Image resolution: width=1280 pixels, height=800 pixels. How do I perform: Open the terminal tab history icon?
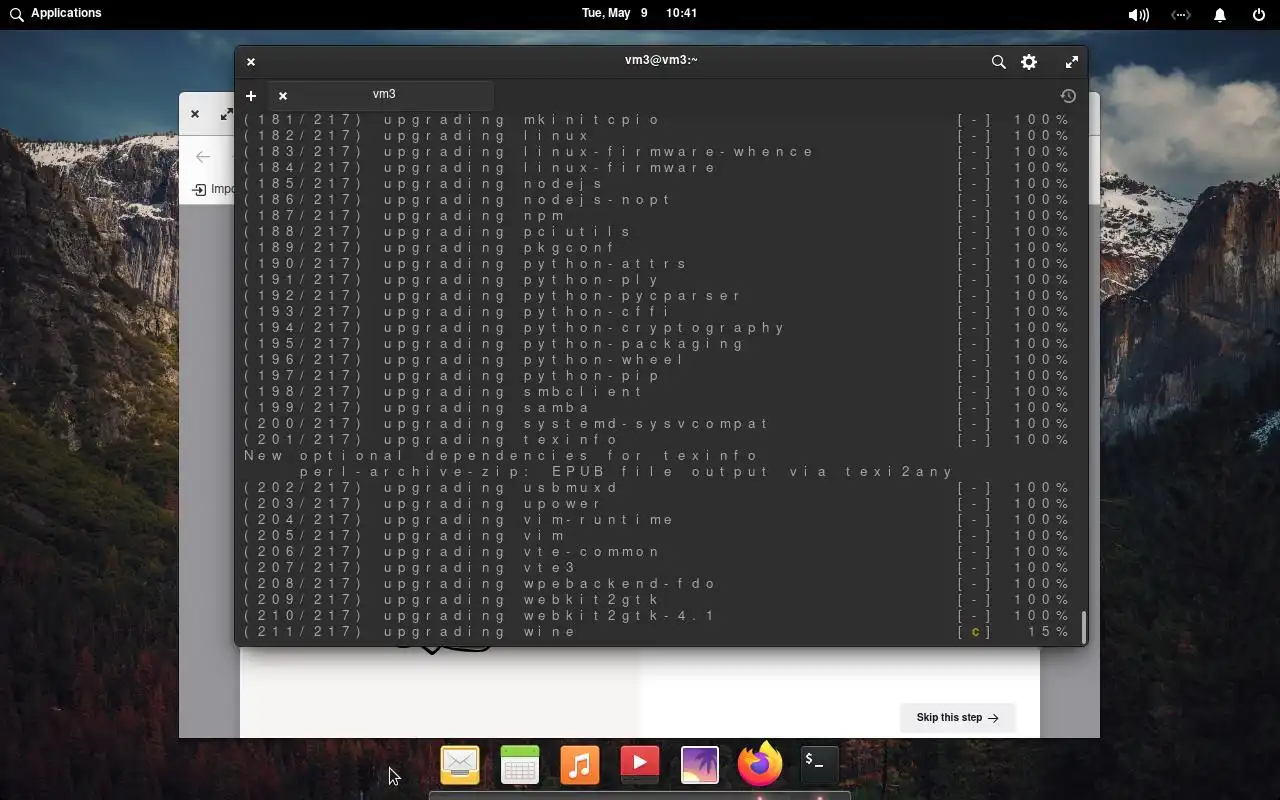point(1068,96)
